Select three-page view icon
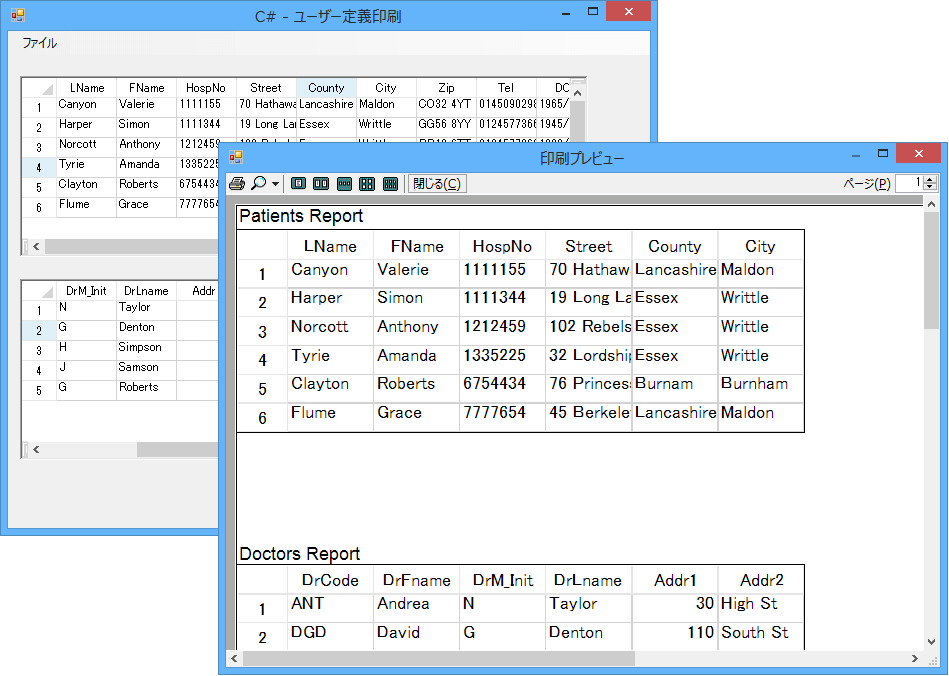Screen dimensions: 949x676 (x=344, y=183)
